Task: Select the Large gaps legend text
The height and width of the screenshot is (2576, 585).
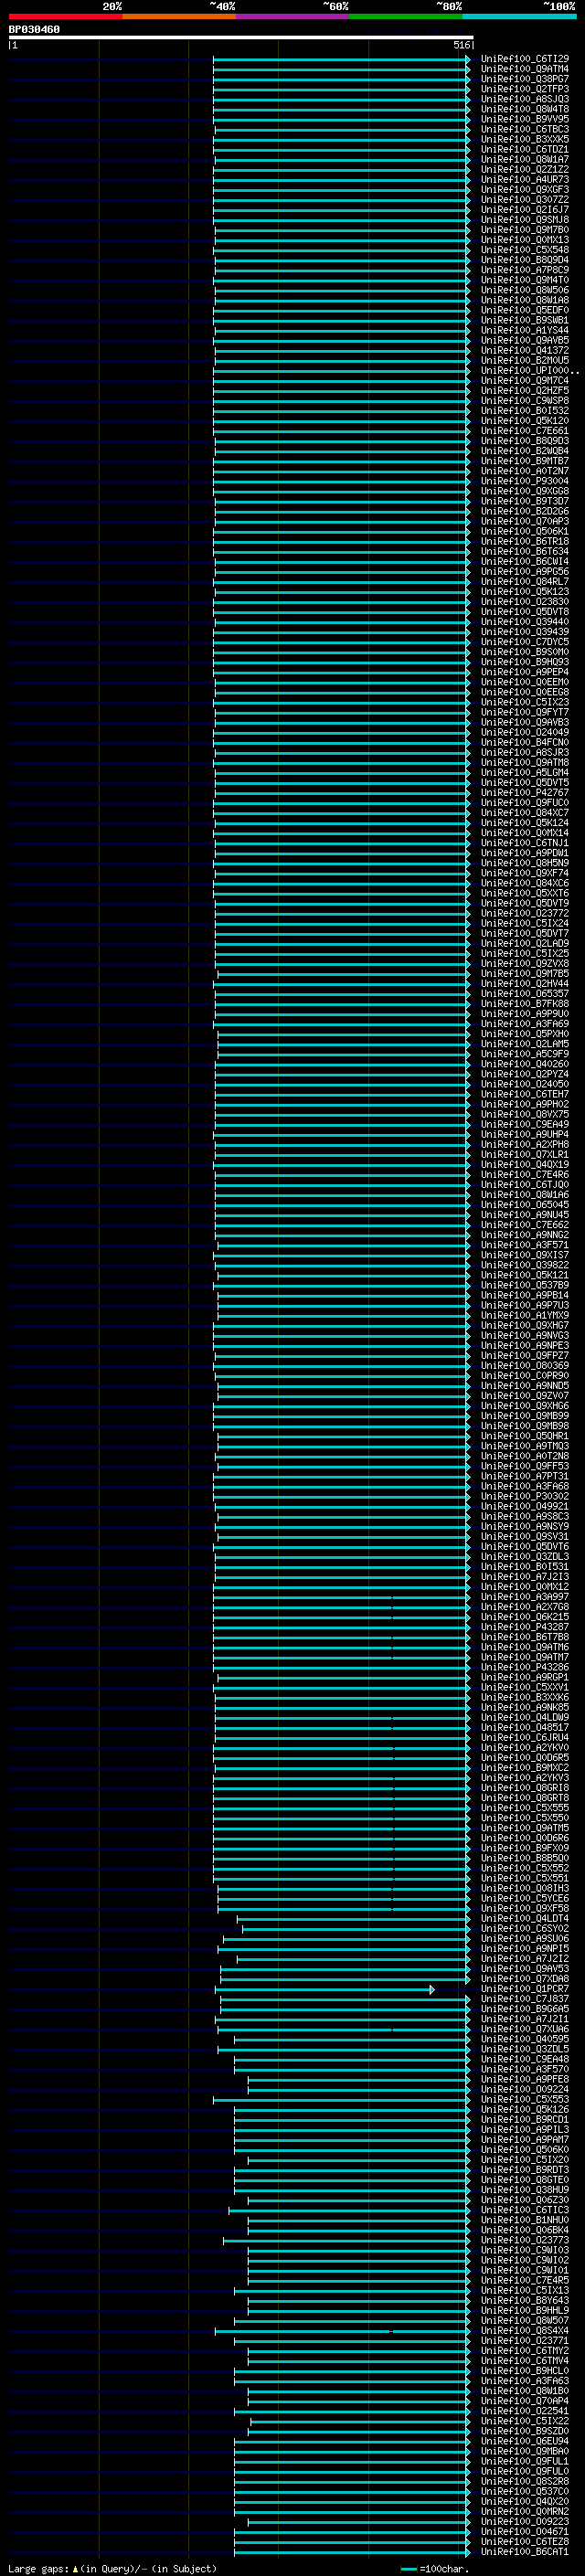Action: coord(38,2568)
